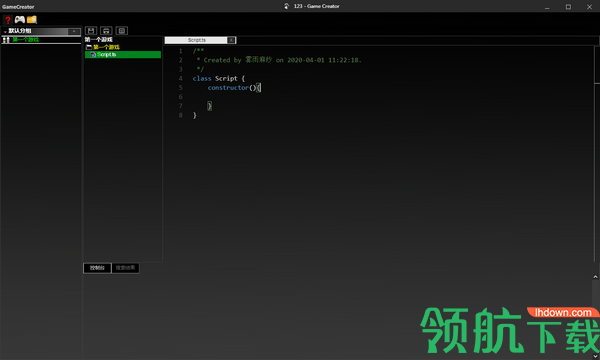This screenshot has height=360, width=600.
Task: Close the Game Creator window
Action: [x=589, y=7]
